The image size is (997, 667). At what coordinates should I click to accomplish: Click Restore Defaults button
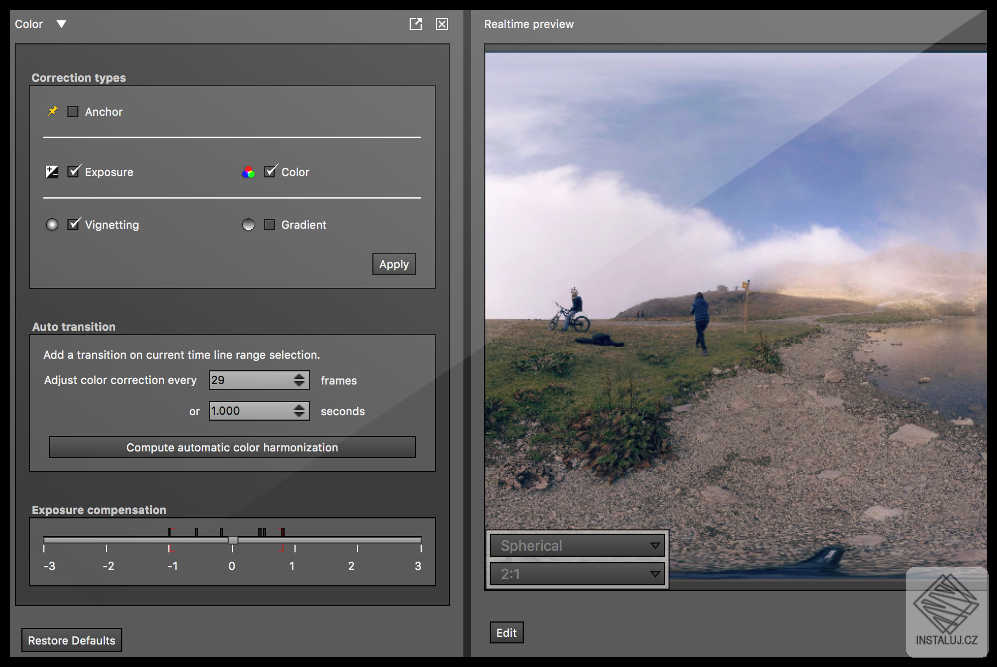72,640
